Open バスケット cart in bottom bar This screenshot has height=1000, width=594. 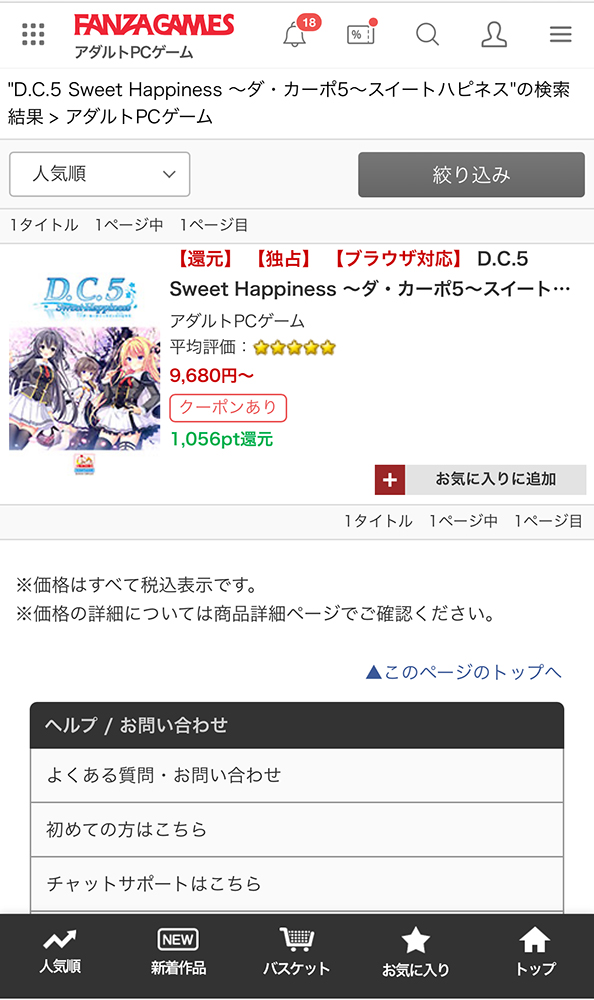pos(297,952)
